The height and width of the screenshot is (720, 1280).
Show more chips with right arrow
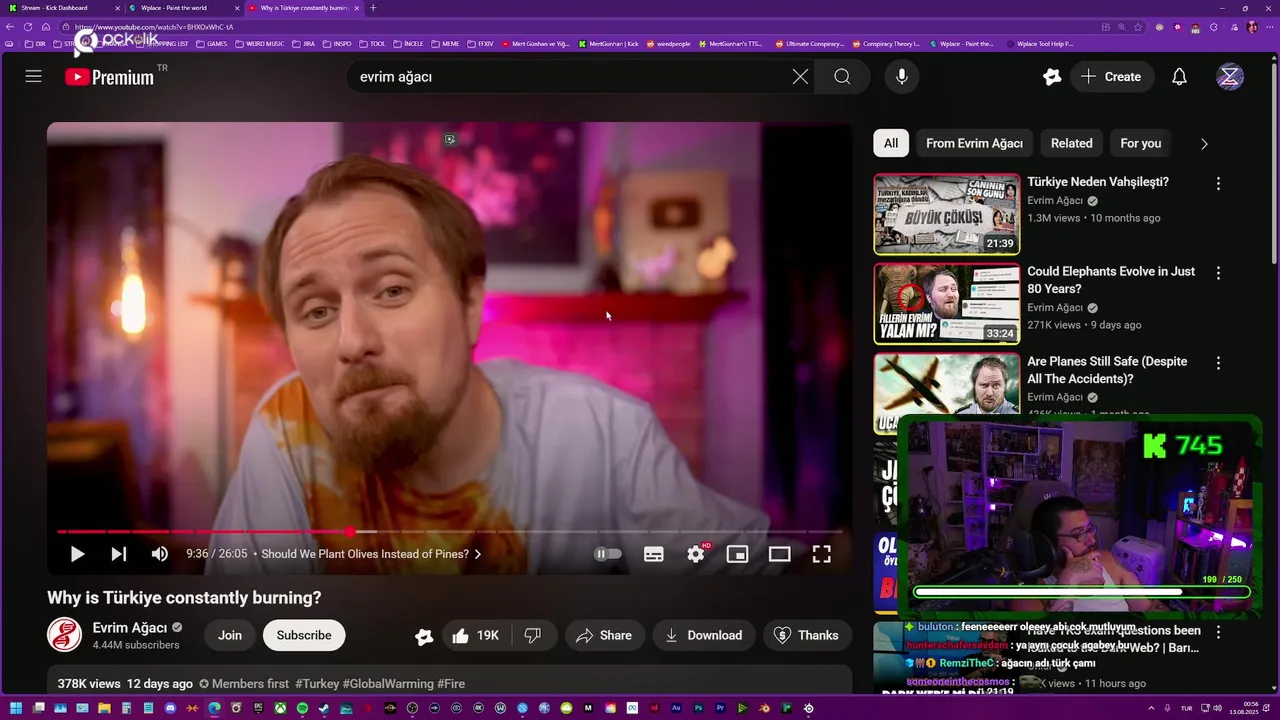1204,143
